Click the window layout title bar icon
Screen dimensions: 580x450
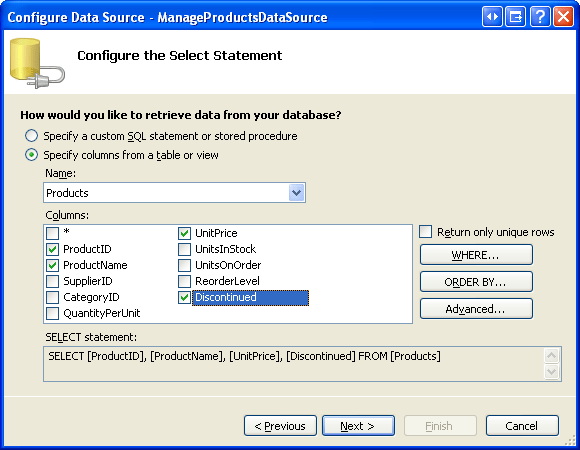coord(516,17)
